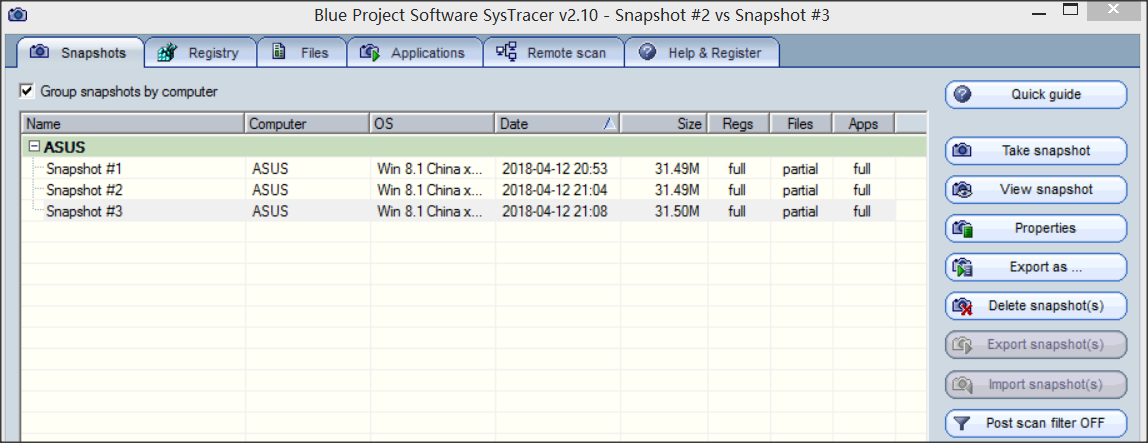
Task: Sort by the Name column header
Action: click(x=133, y=124)
